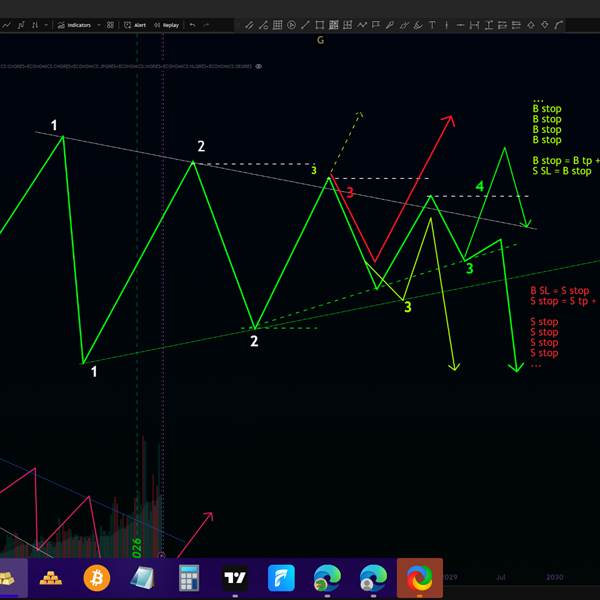The height and width of the screenshot is (600, 600).
Task: Select the Text tool
Action: 432,25
